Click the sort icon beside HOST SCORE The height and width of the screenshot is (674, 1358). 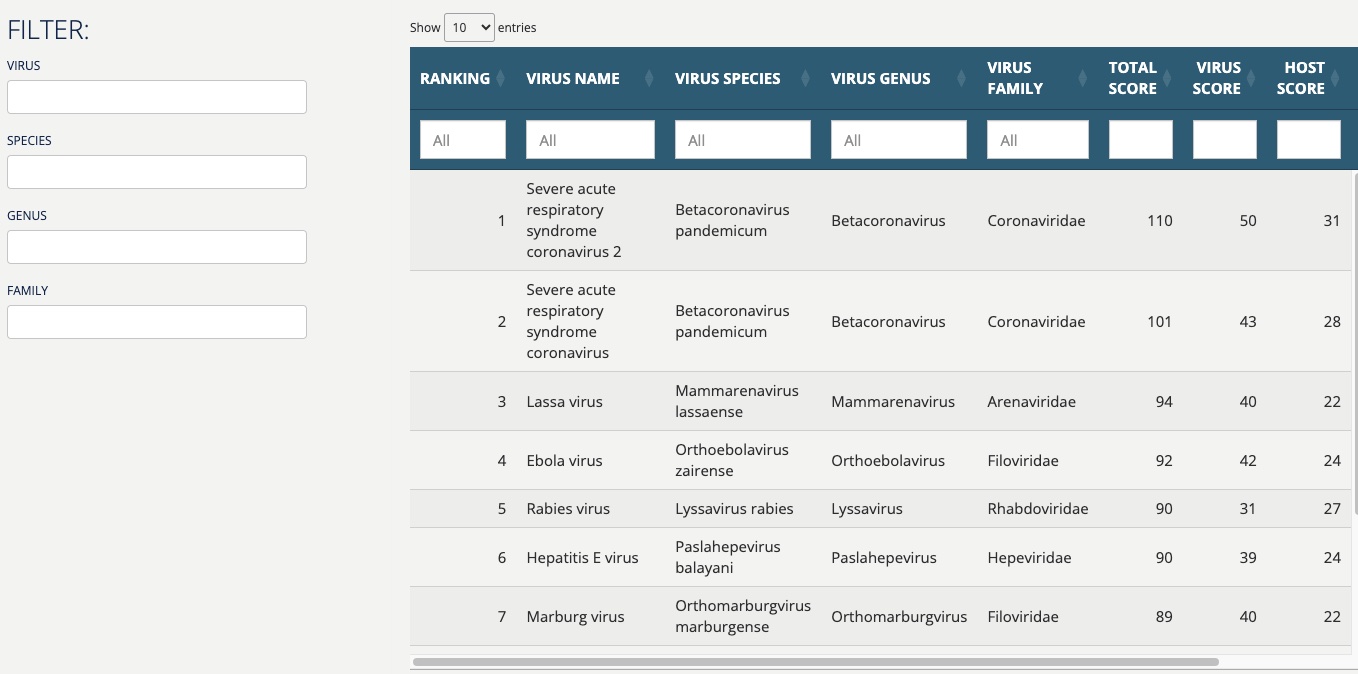pyautogui.click(x=1334, y=77)
